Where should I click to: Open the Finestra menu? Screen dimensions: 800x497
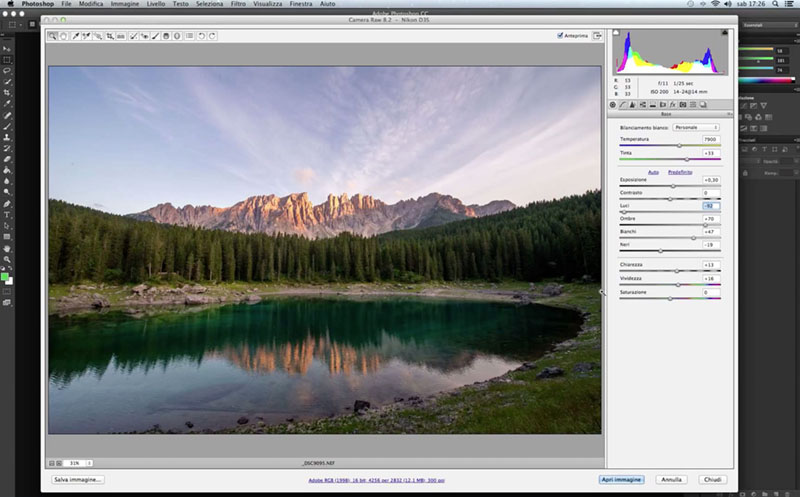click(301, 4)
